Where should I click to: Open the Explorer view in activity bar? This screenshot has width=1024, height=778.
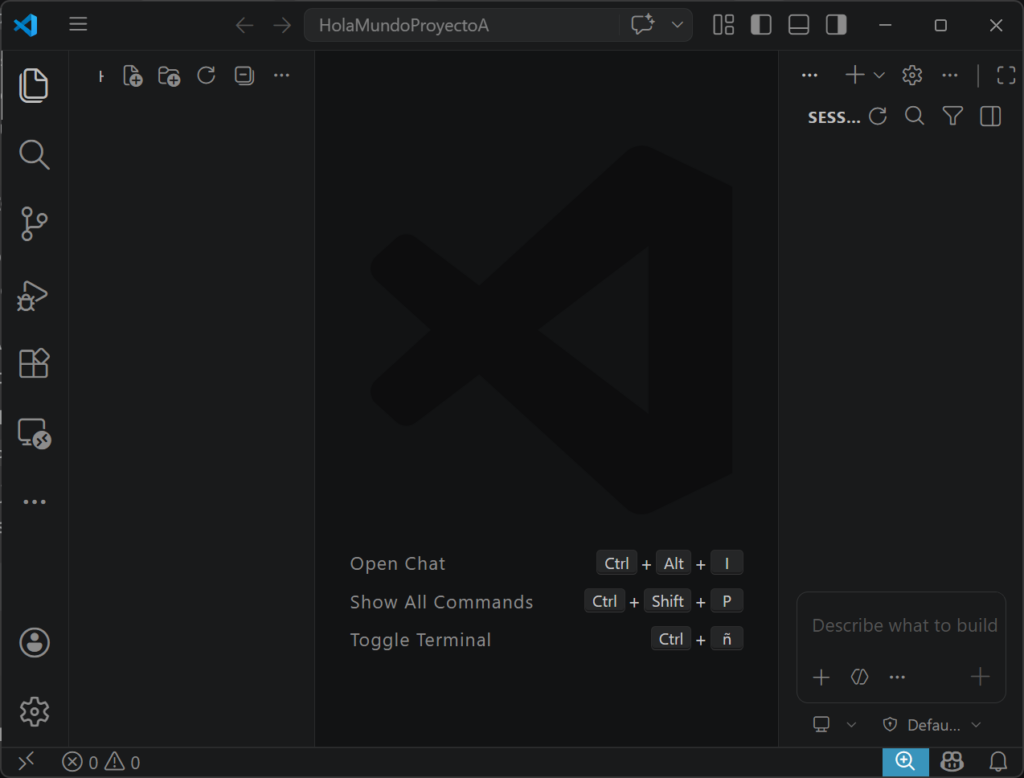point(34,85)
